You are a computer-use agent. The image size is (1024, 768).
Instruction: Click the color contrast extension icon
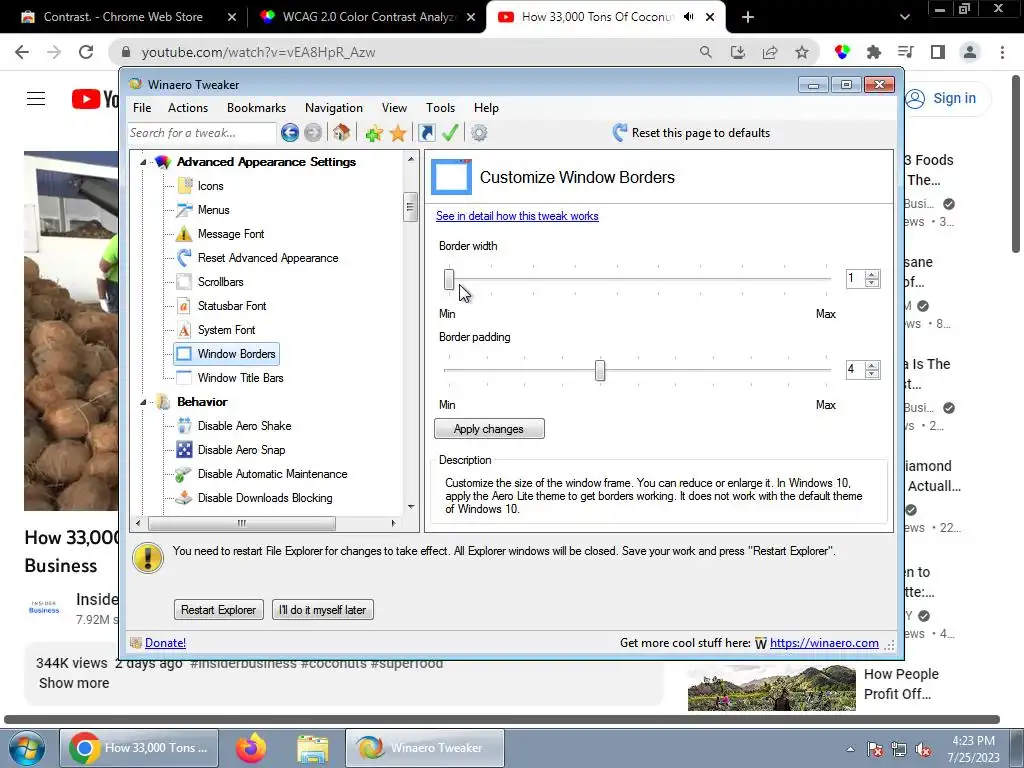point(842,52)
